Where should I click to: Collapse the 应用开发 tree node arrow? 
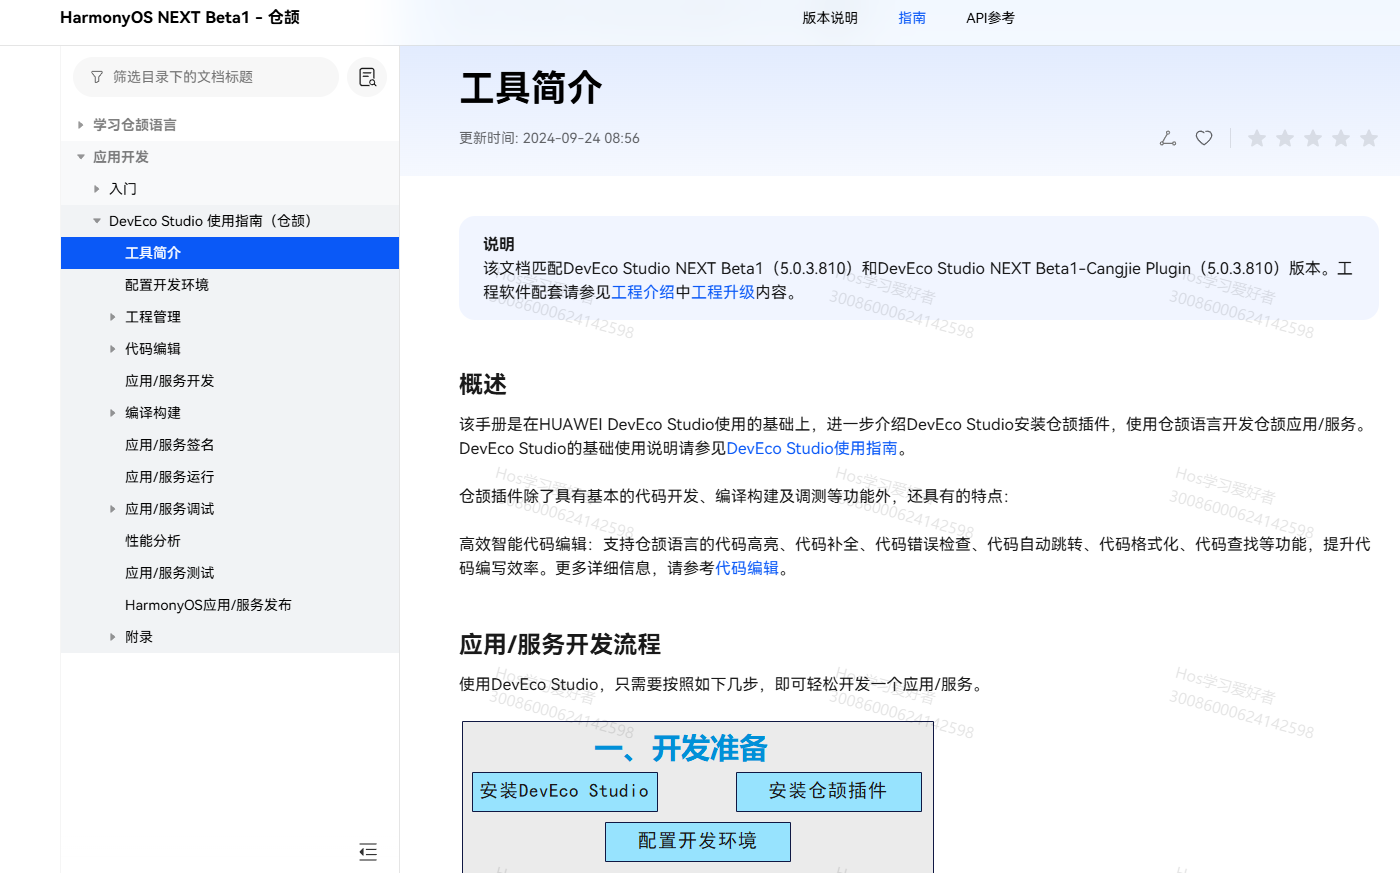81,157
